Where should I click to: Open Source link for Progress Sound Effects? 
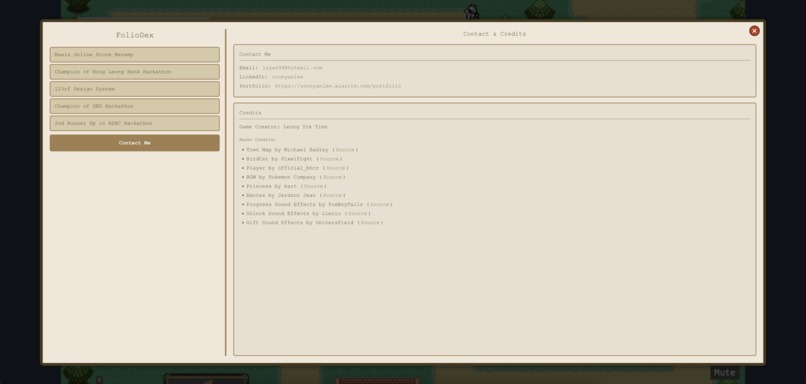click(x=379, y=205)
